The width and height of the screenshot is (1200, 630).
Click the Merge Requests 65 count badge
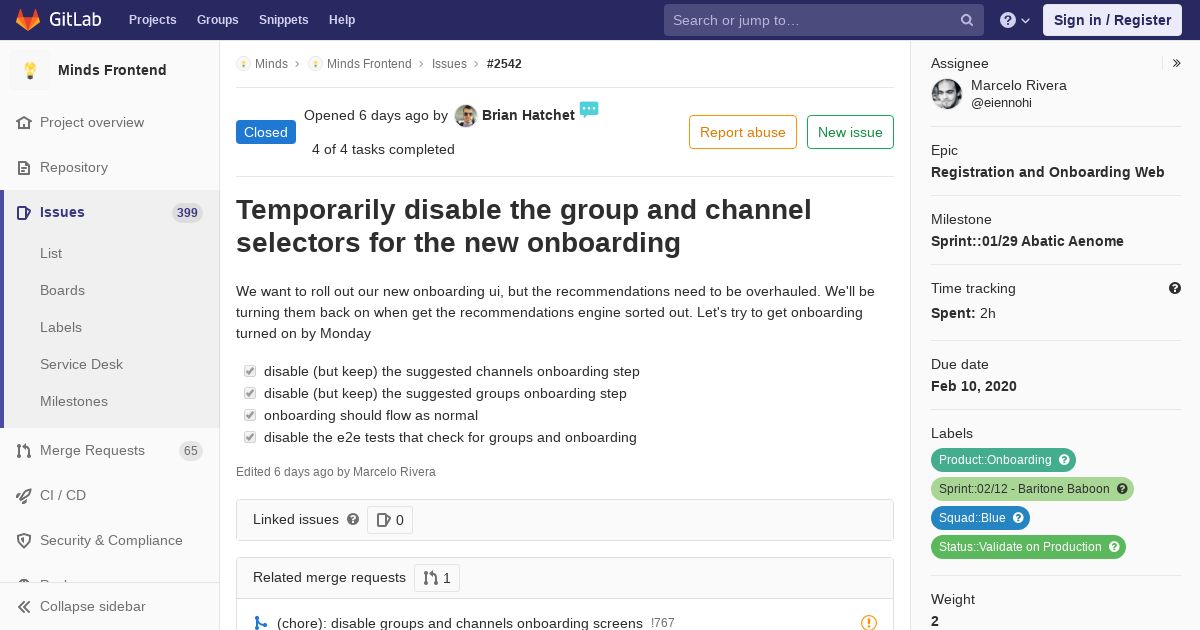190,451
